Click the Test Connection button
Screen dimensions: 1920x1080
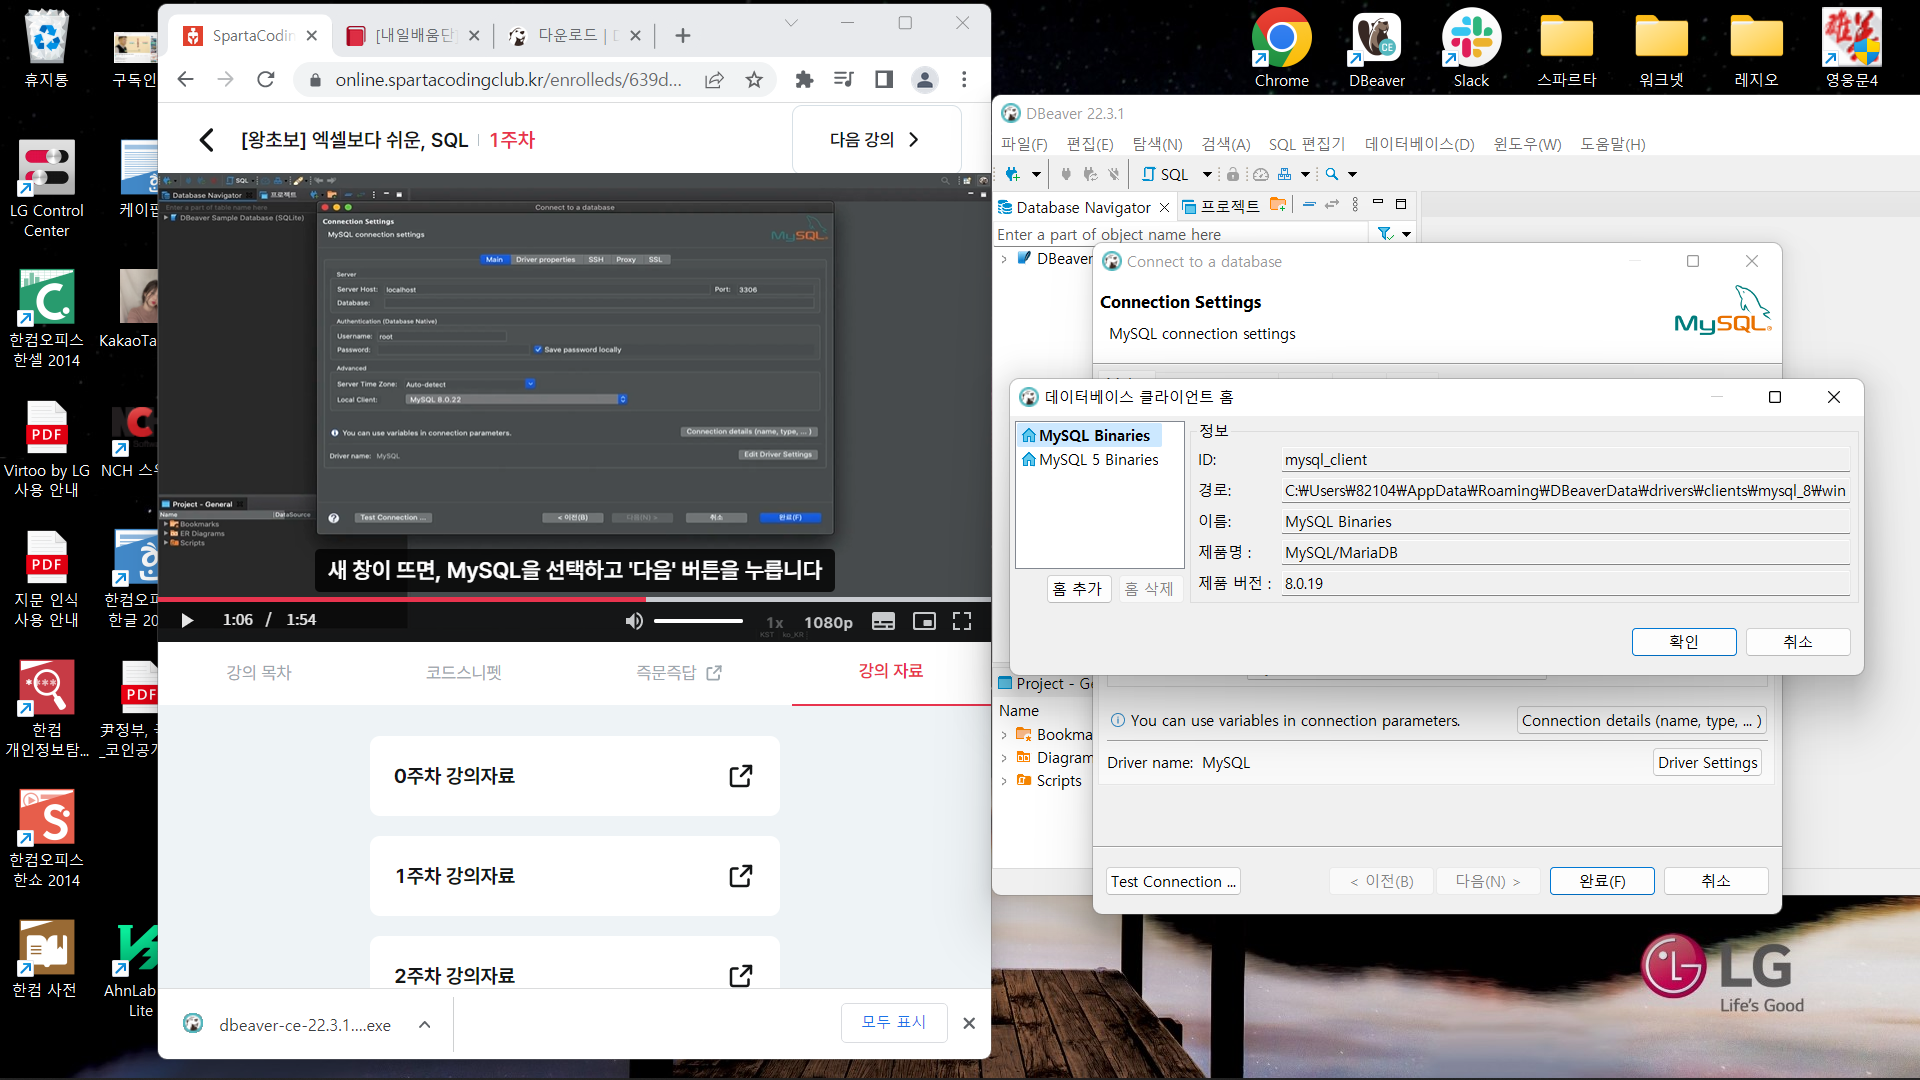[x=1173, y=881]
